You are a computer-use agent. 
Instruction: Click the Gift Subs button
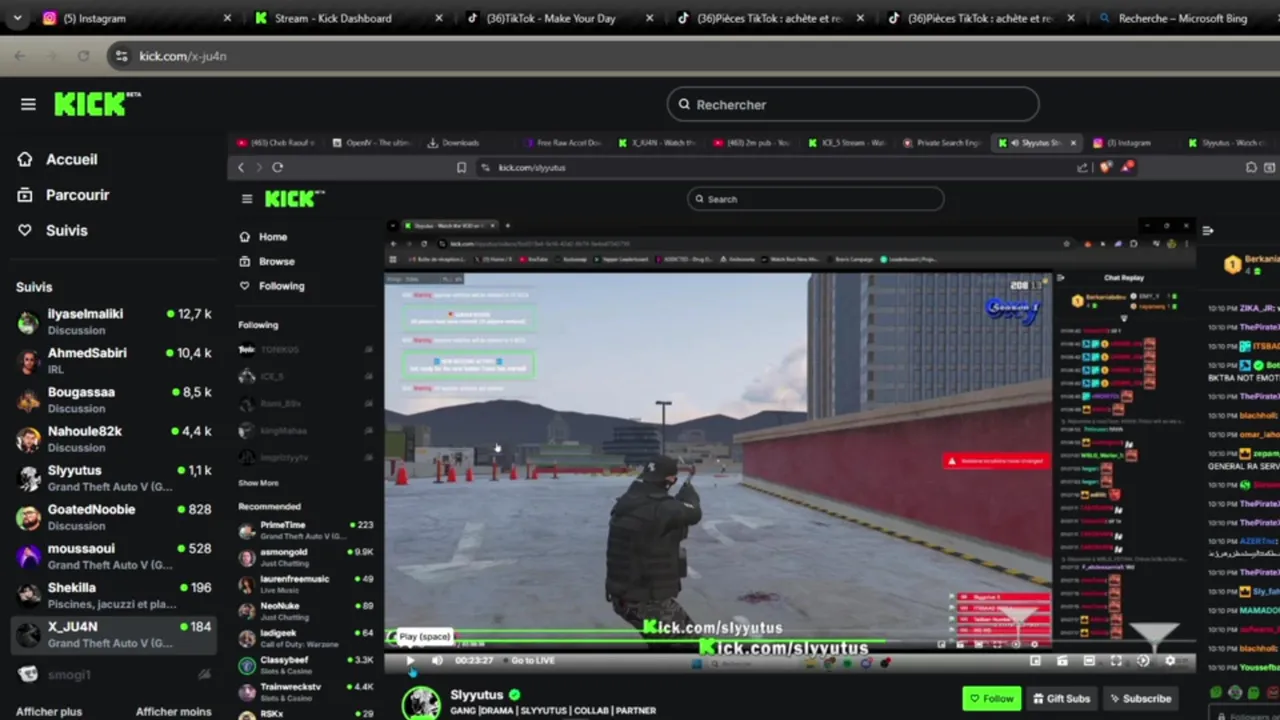pos(1061,698)
